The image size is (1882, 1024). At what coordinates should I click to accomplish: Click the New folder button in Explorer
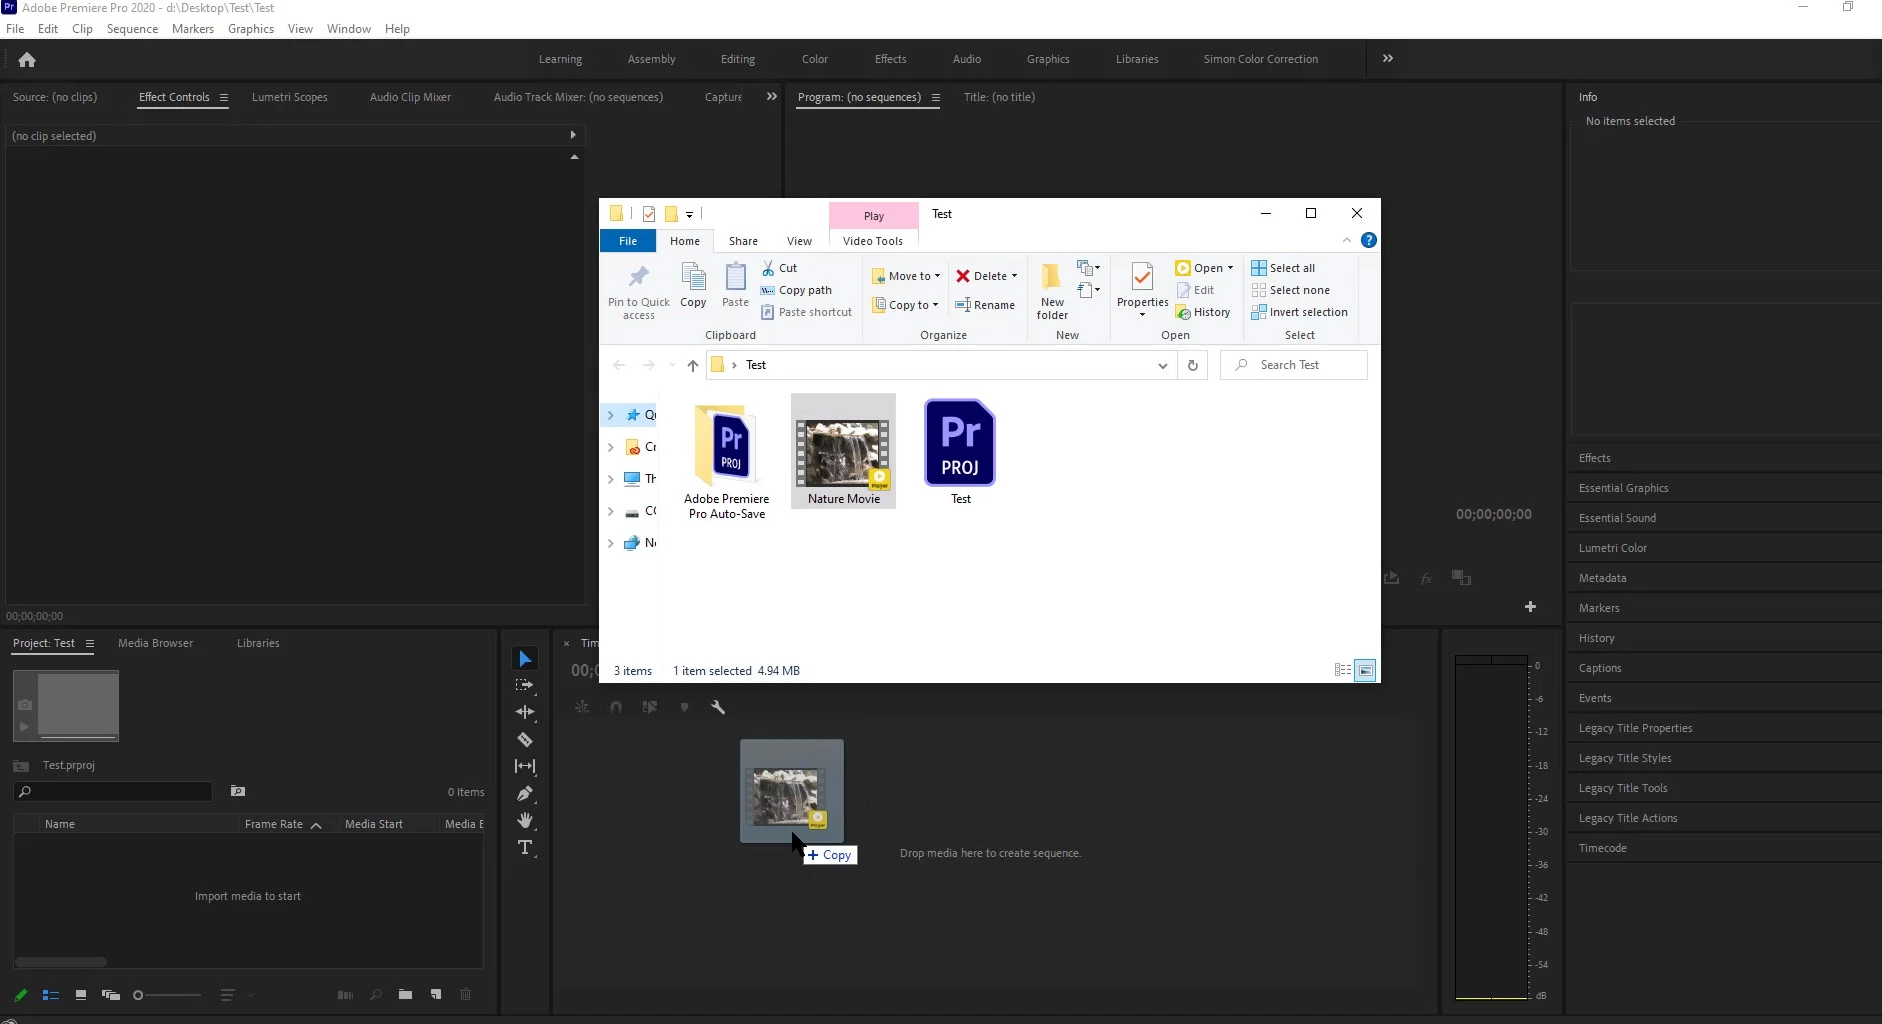(1052, 291)
